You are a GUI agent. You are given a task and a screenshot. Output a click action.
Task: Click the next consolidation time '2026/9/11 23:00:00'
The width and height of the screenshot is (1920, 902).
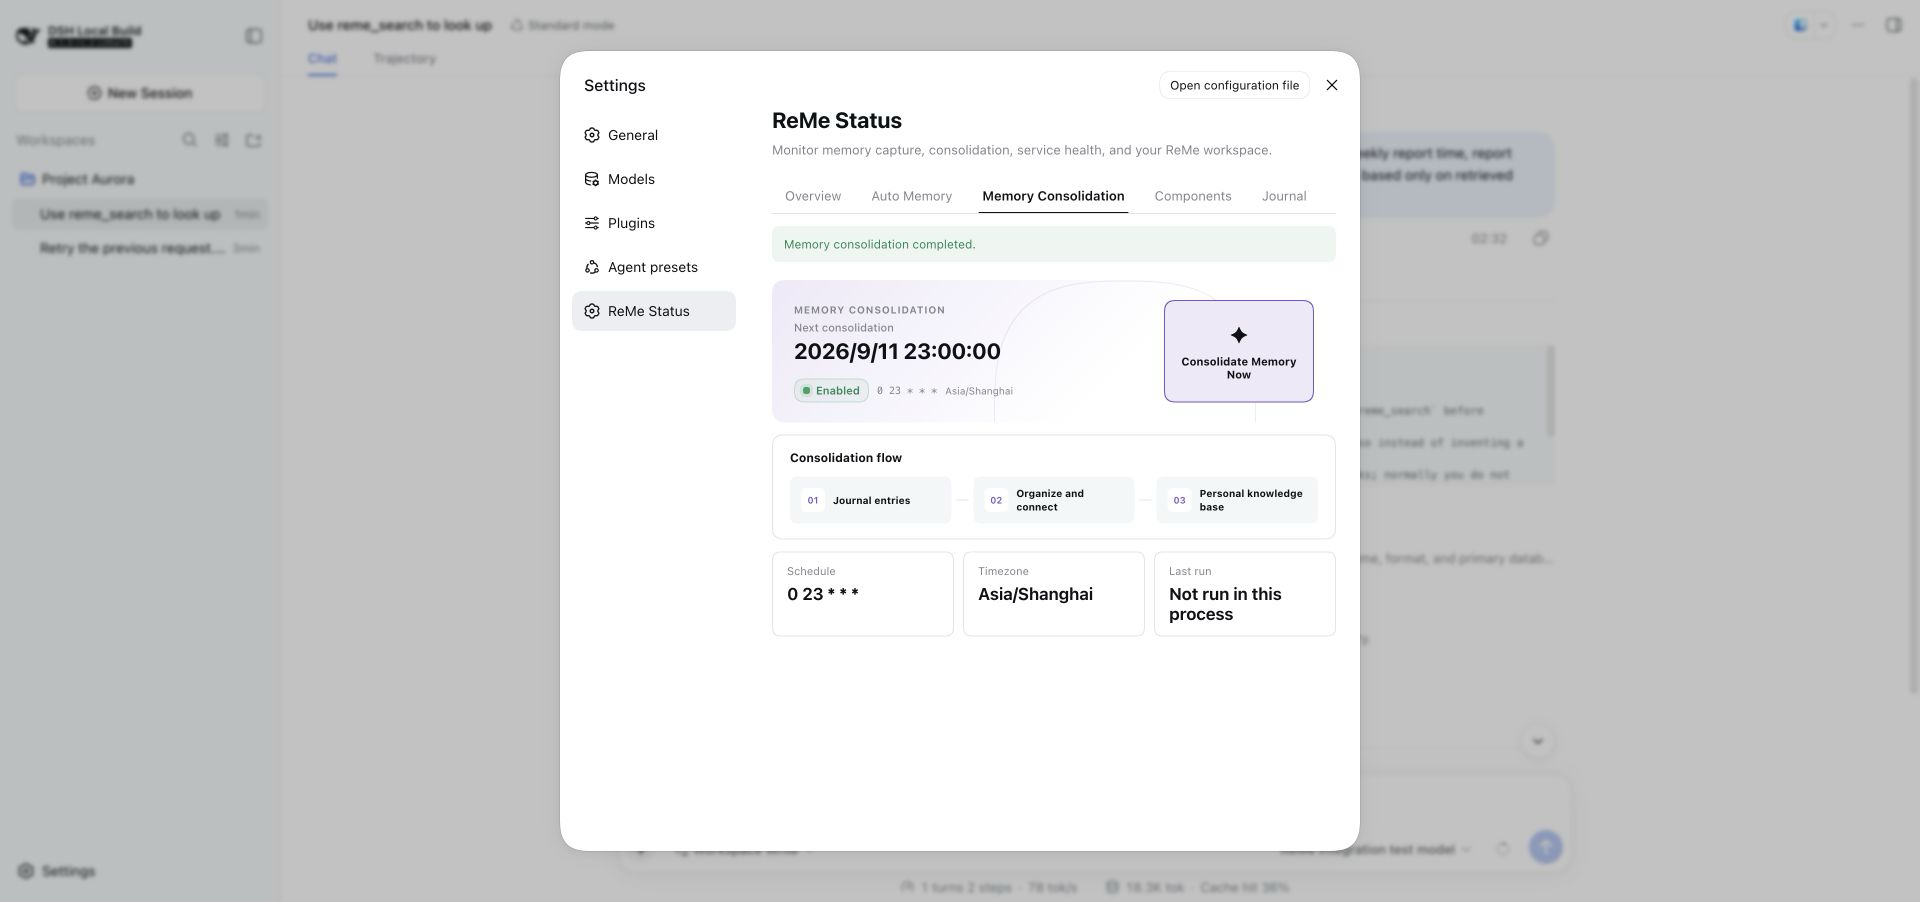pos(897,351)
